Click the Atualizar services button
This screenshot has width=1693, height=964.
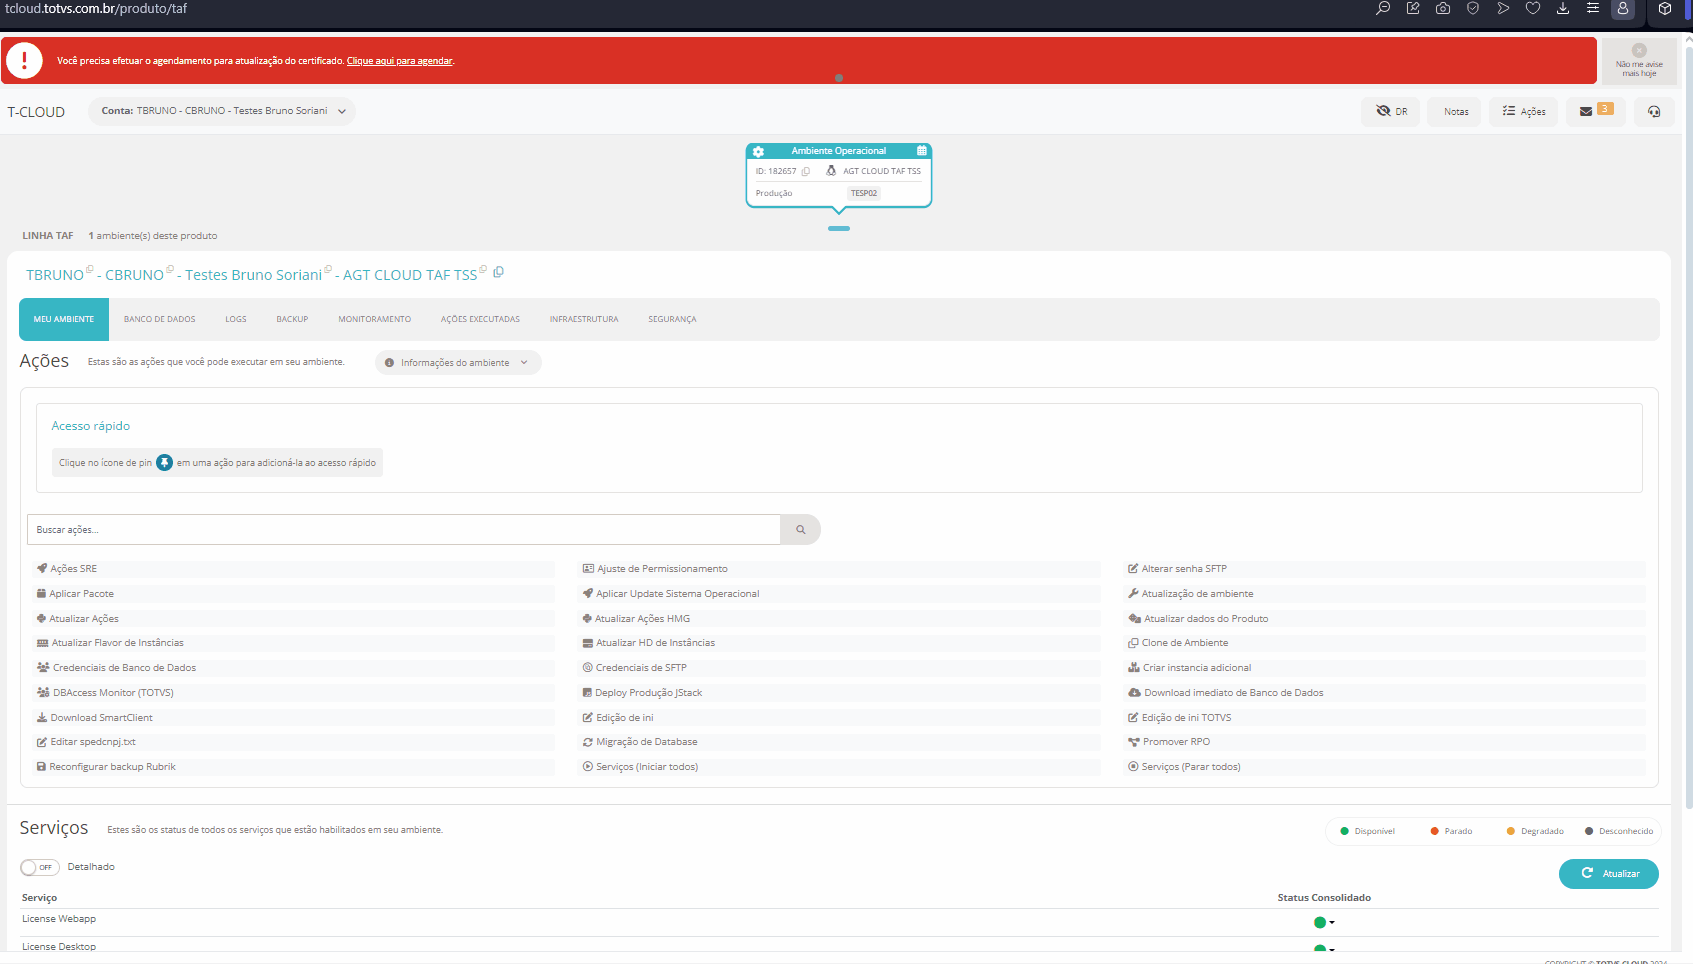pos(1609,874)
